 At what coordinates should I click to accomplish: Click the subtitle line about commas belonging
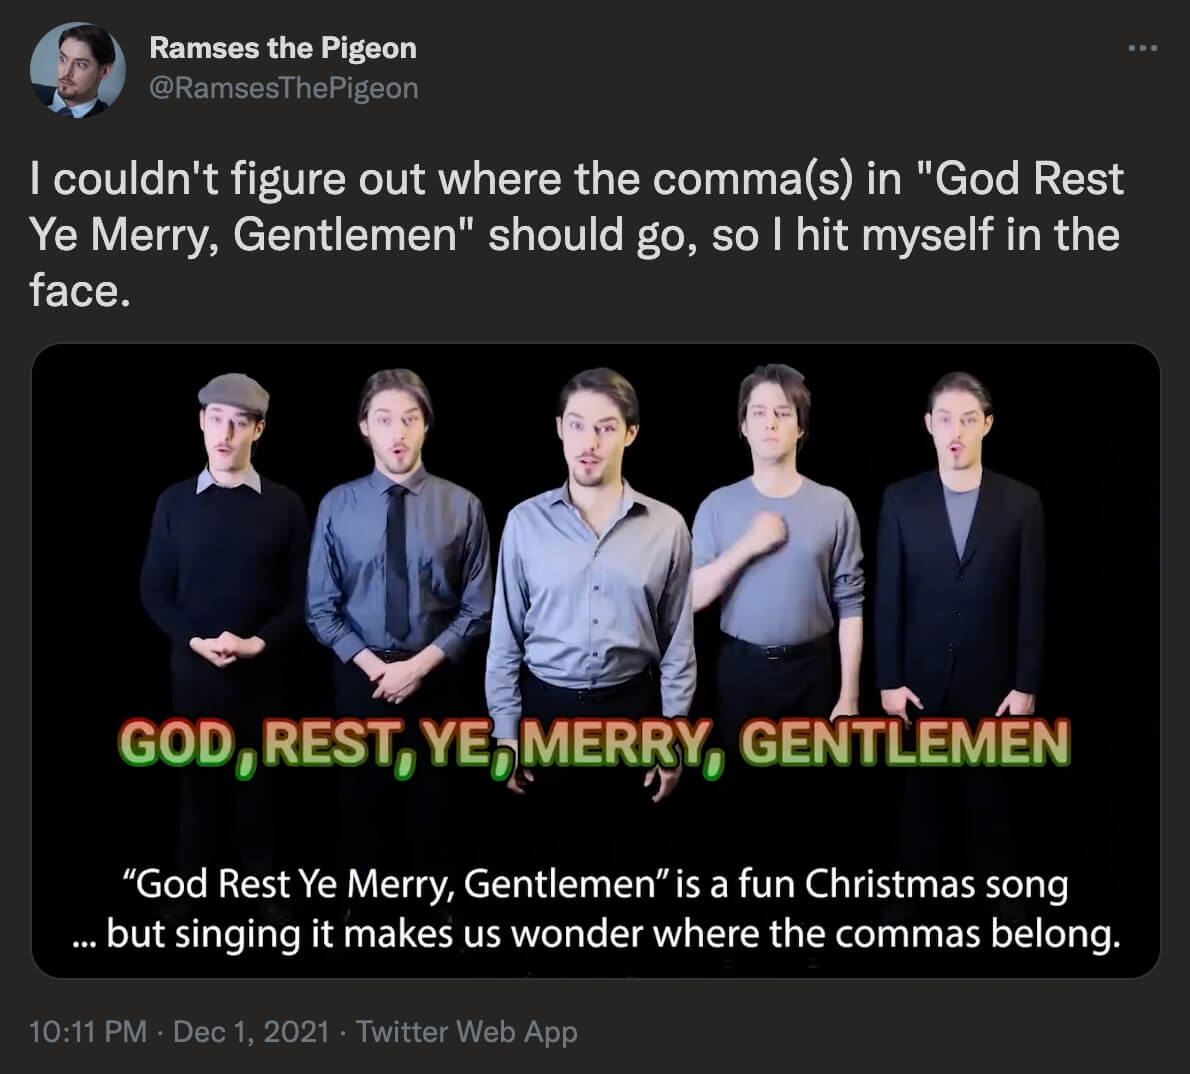[x=595, y=934]
